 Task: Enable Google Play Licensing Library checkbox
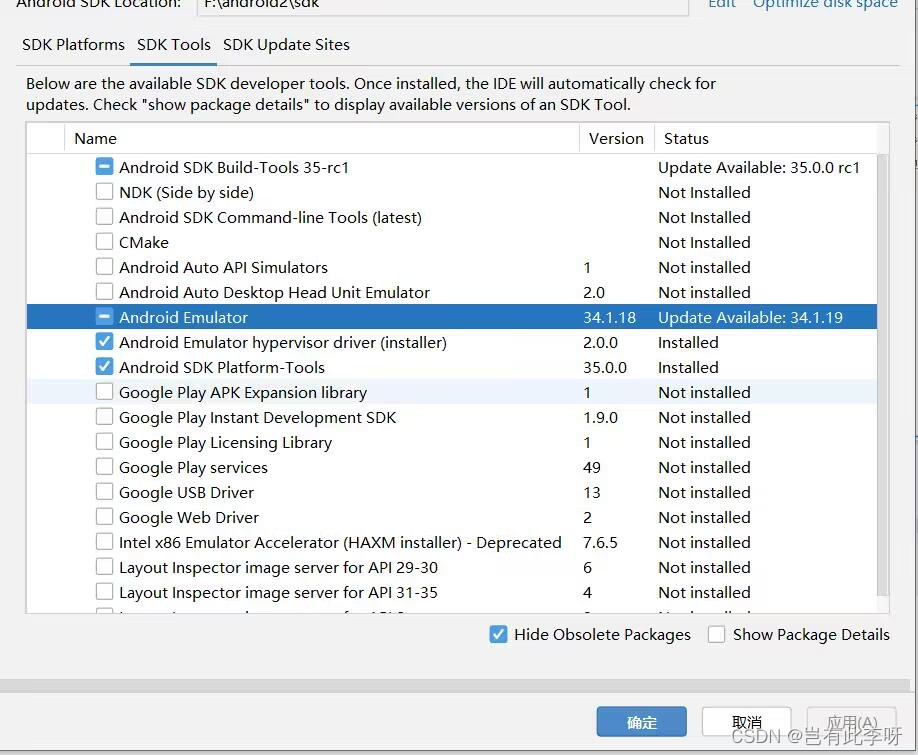104,442
